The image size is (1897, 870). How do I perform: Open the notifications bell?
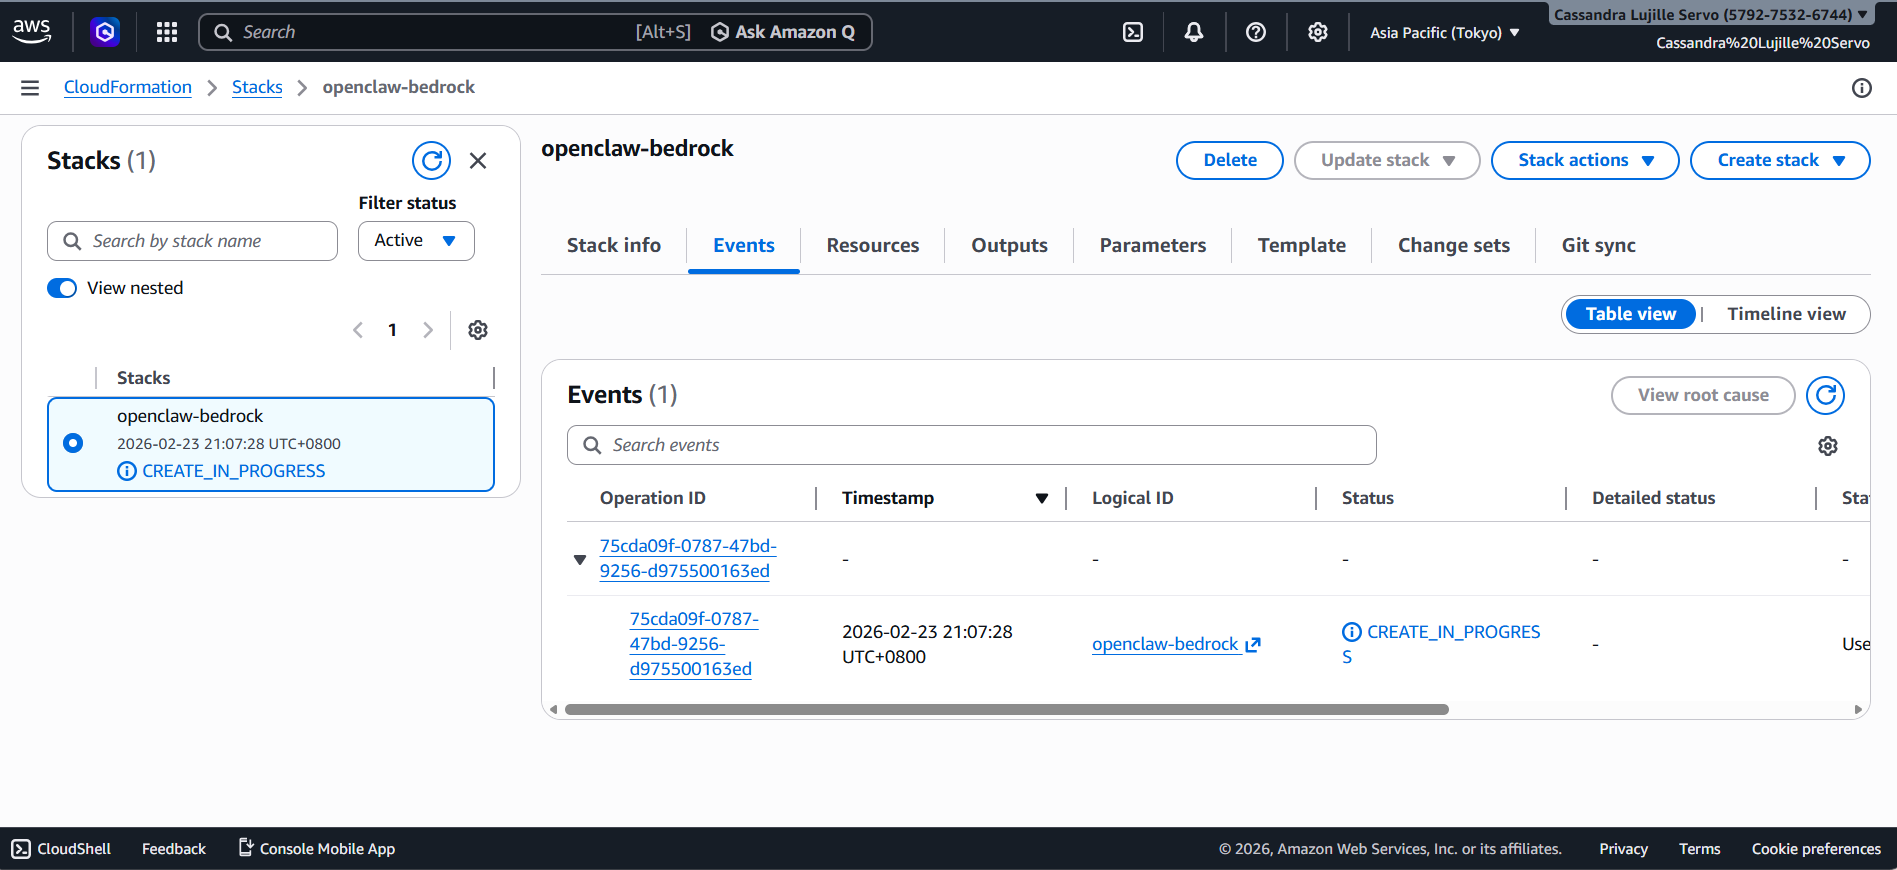coord(1194,32)
